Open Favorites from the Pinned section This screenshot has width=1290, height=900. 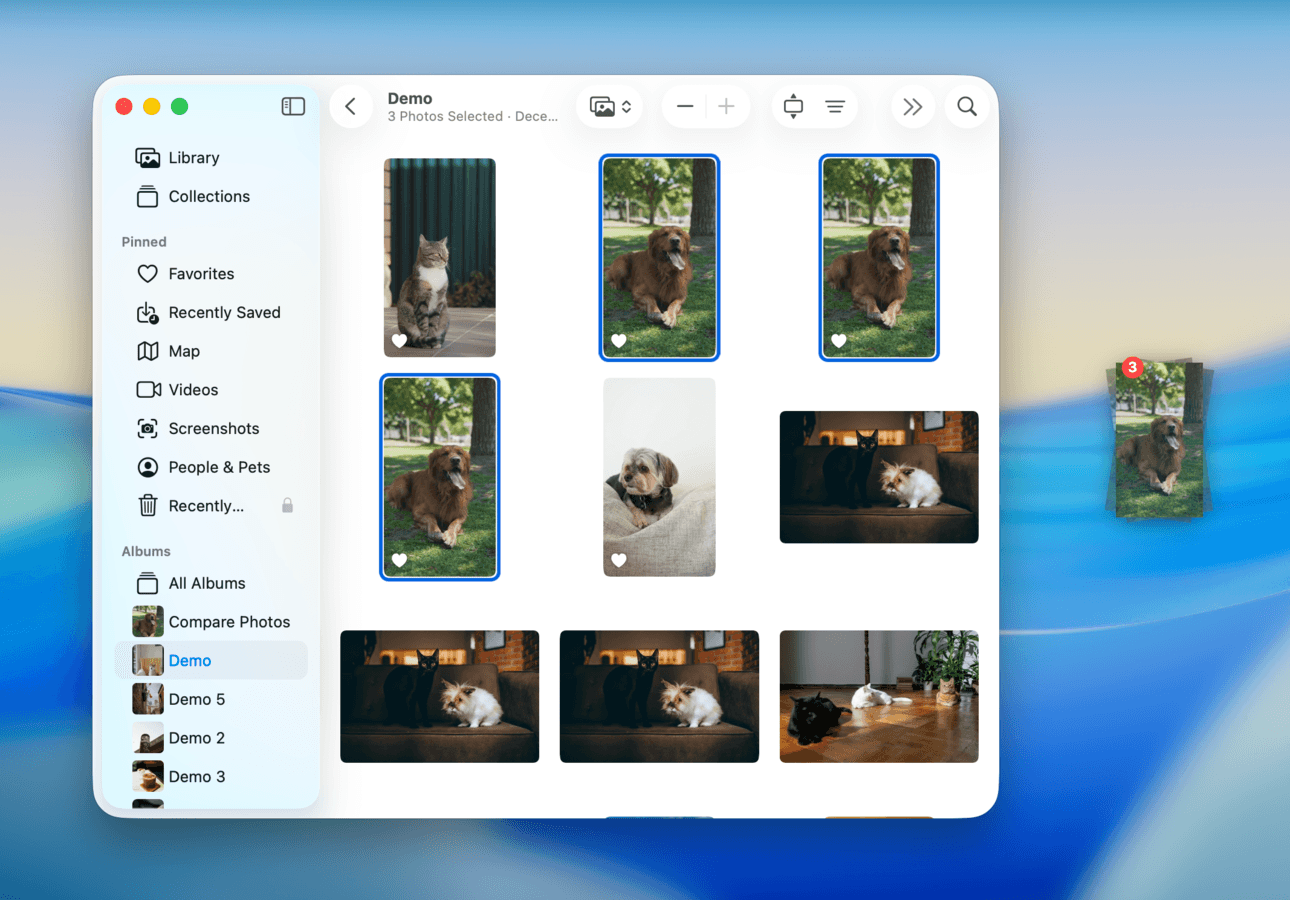[x=211, y=274]
